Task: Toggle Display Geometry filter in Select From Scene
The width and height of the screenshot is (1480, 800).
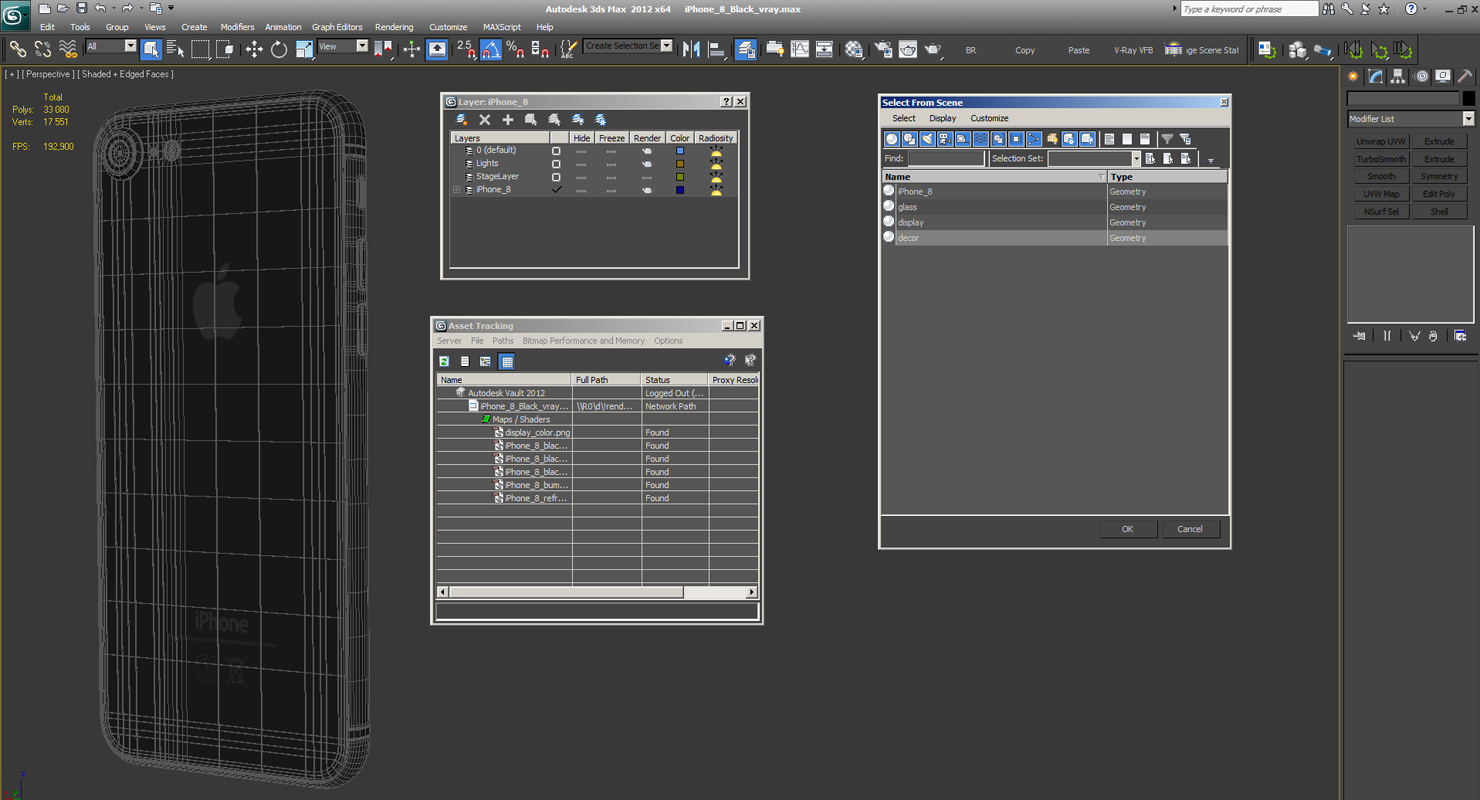Action: (892, 139)
